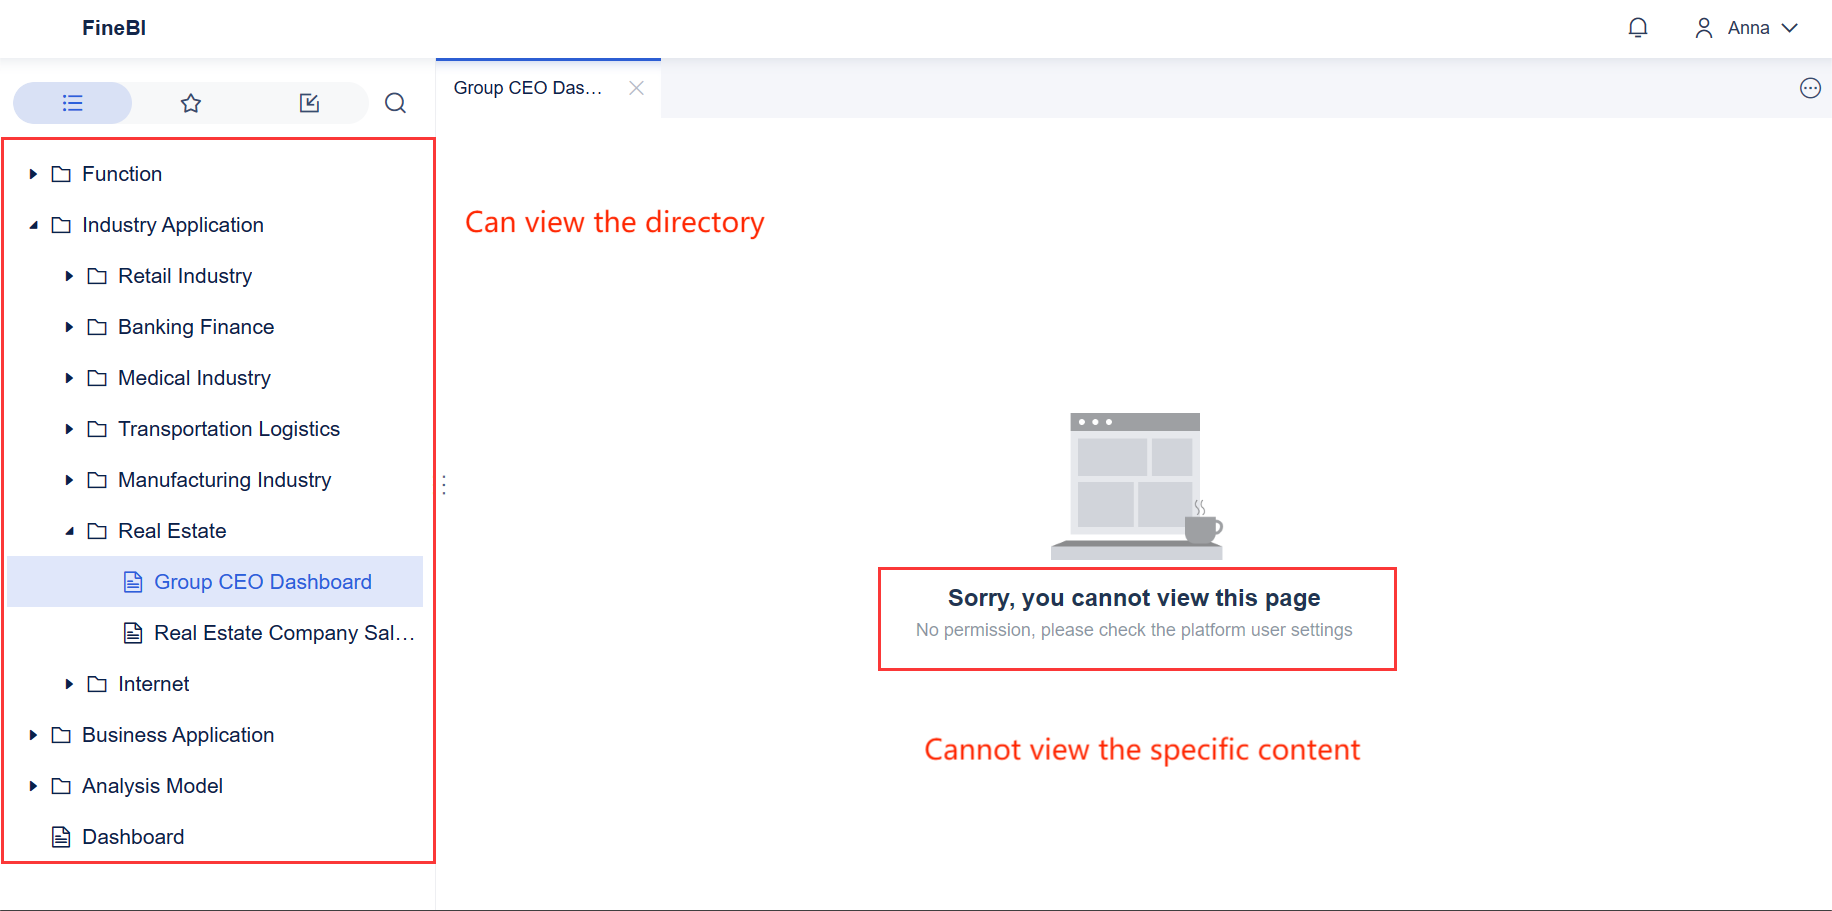Image resolution: width=1832 pixels, height=911 pixels.
Task: Expand the Function folder
Action: (x=33, y=173)
